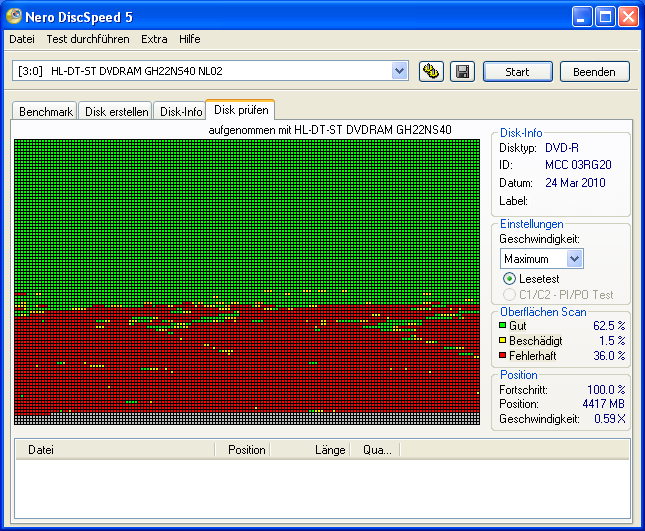Click the yellow Beschädigt legend swatch
645x531 pixels.
click(x=502, y=340)
